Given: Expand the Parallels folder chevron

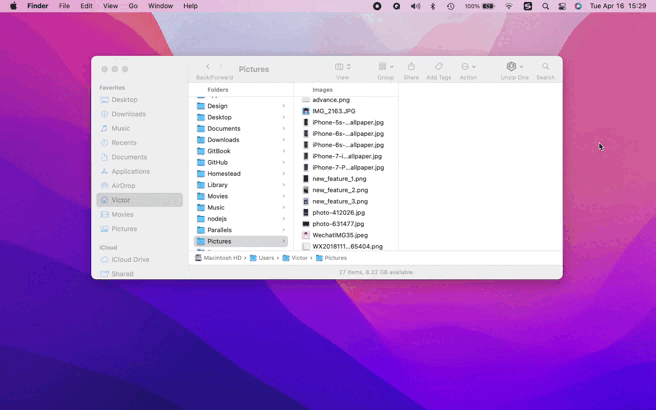Looking at the screenshot, I should (x=284, y=230).
